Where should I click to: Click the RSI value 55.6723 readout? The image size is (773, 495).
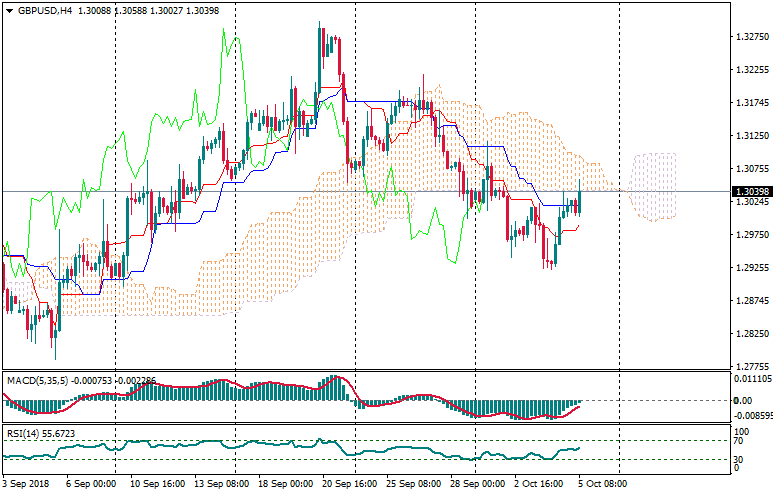[x=58, y=432]
